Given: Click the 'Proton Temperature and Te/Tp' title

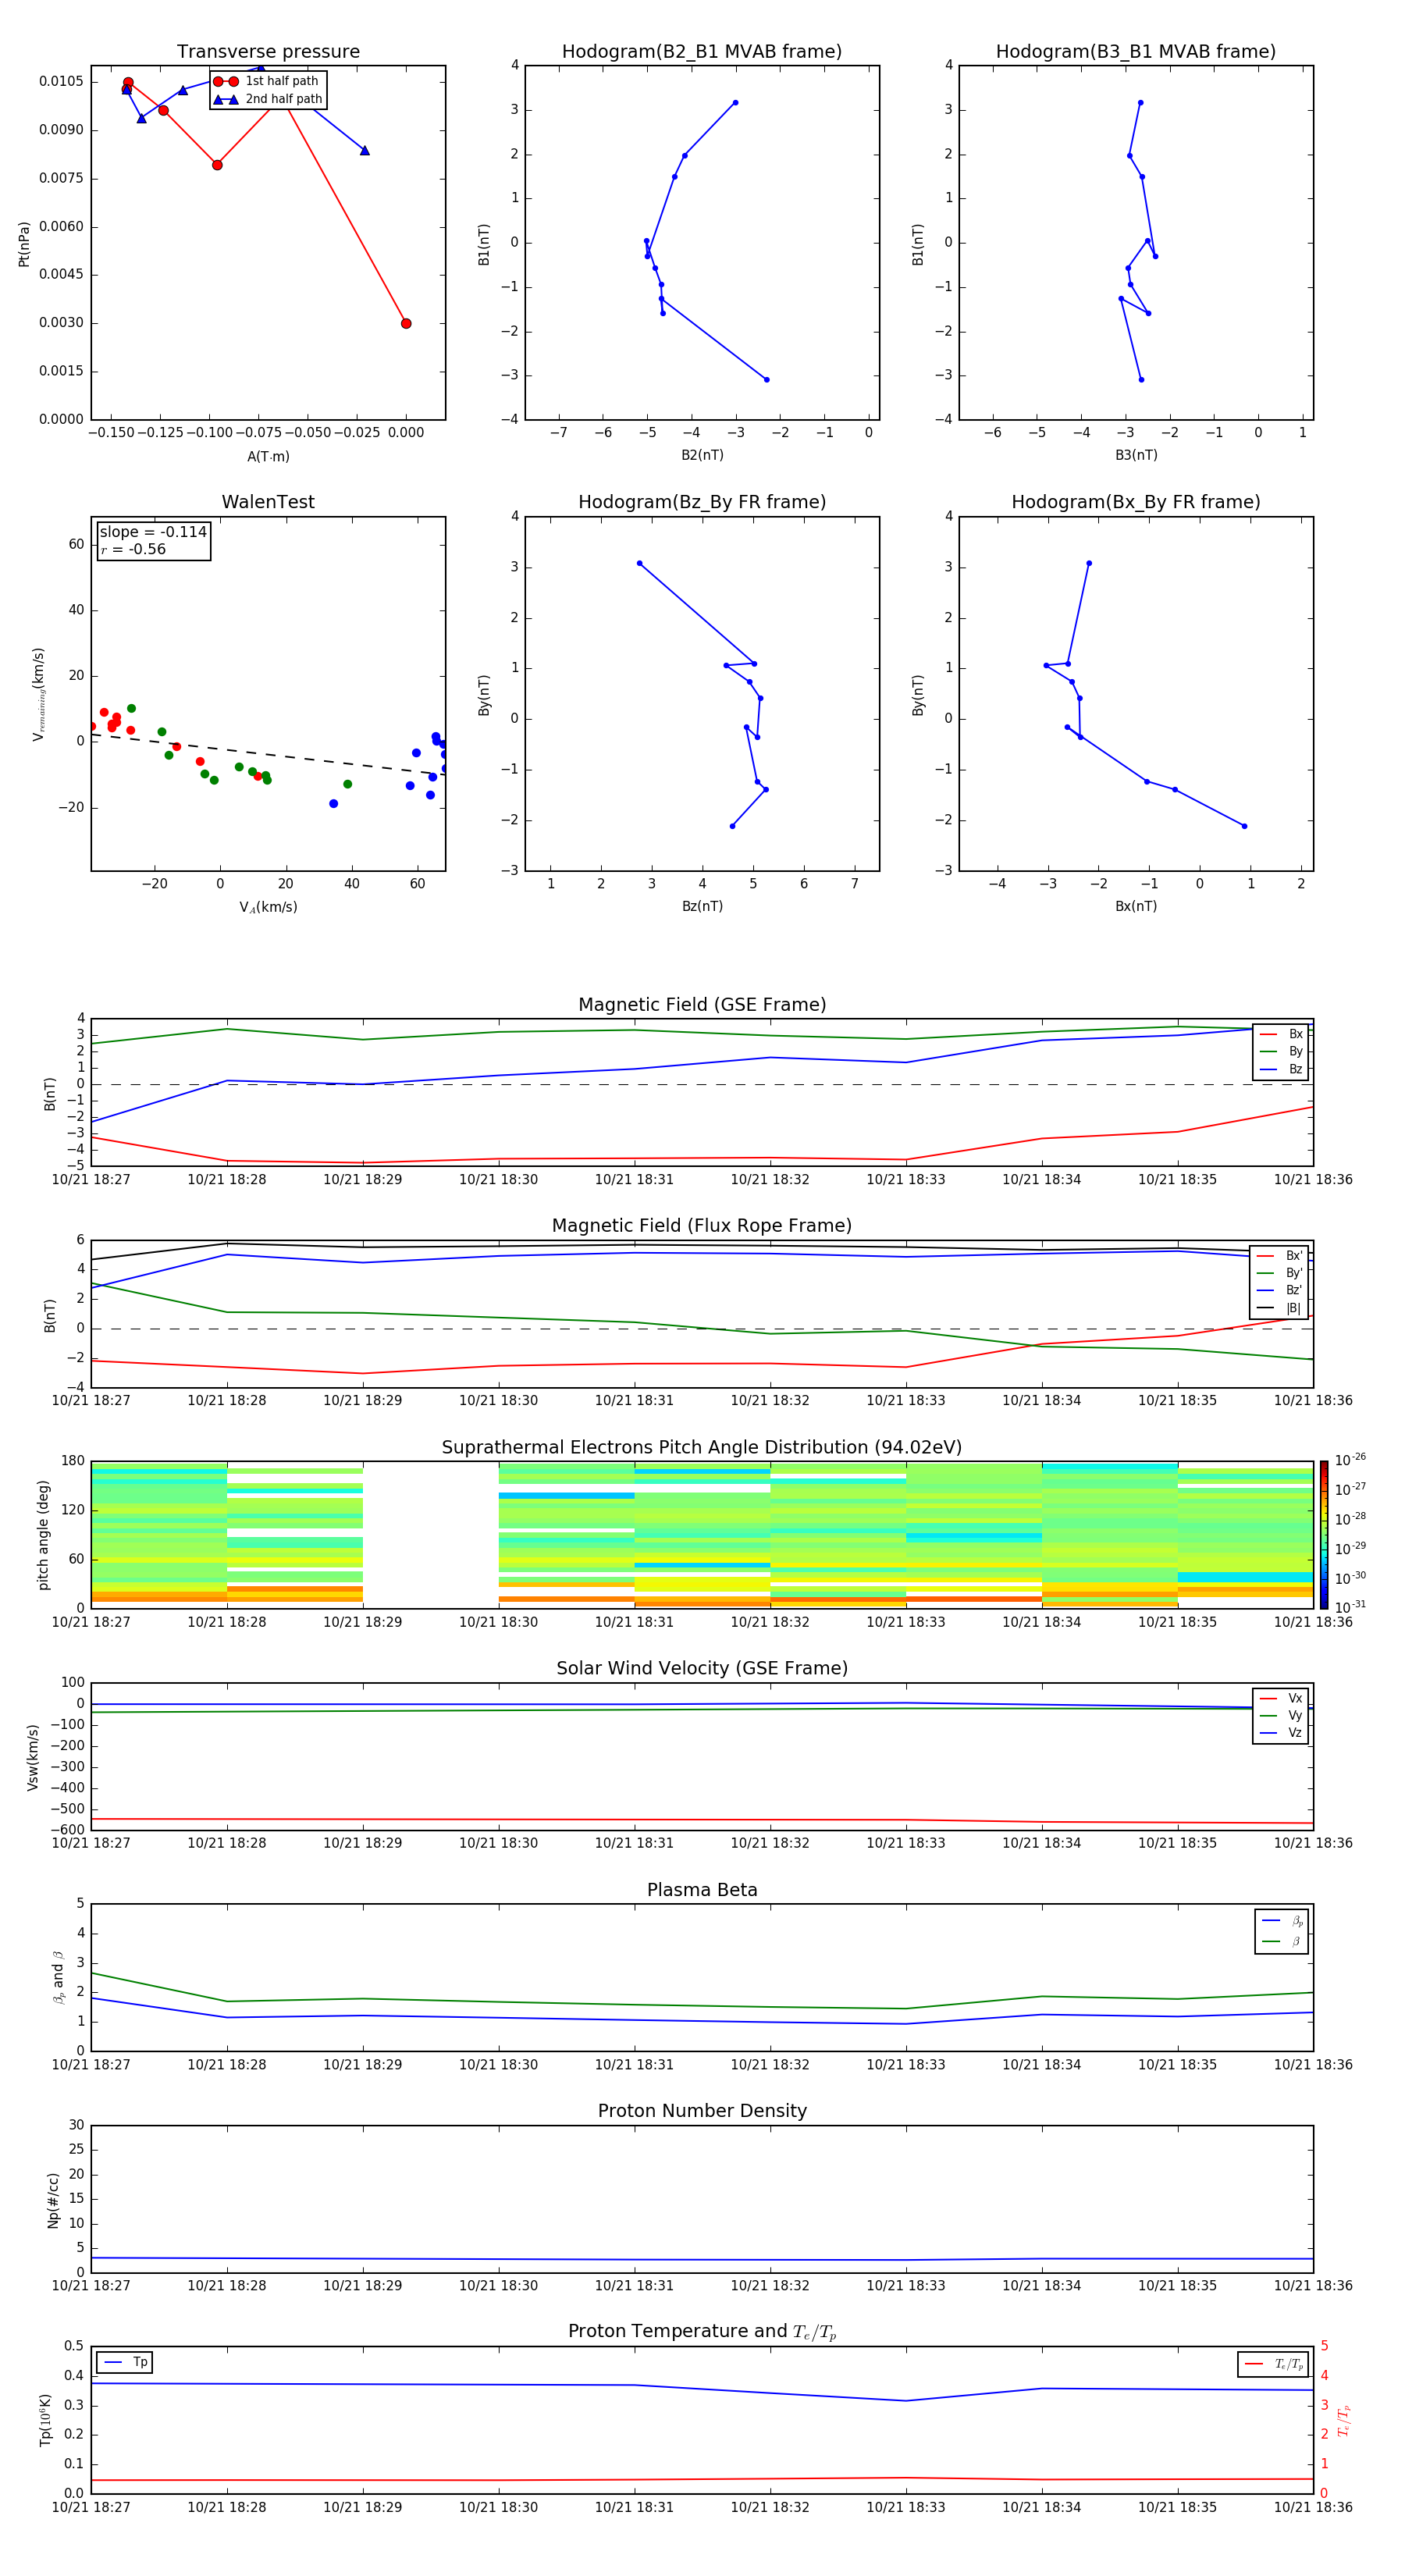Looking at the screenshot, I should (x=702, y=2332).
